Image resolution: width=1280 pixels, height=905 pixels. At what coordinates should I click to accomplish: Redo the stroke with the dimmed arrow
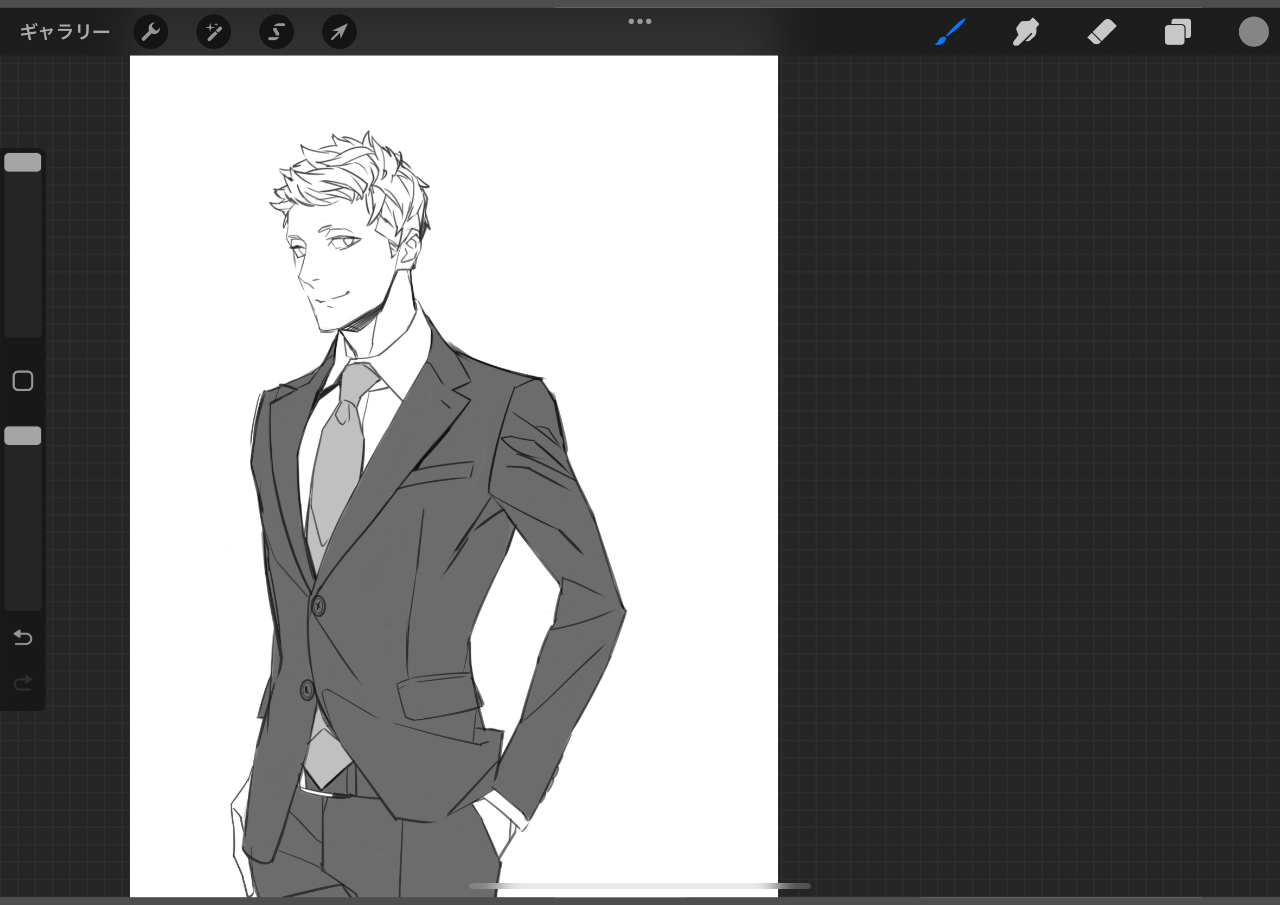23,683
